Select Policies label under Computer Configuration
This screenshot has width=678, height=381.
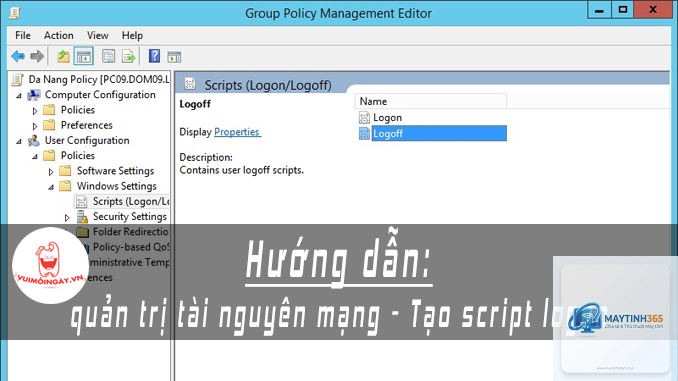[77, 110]
